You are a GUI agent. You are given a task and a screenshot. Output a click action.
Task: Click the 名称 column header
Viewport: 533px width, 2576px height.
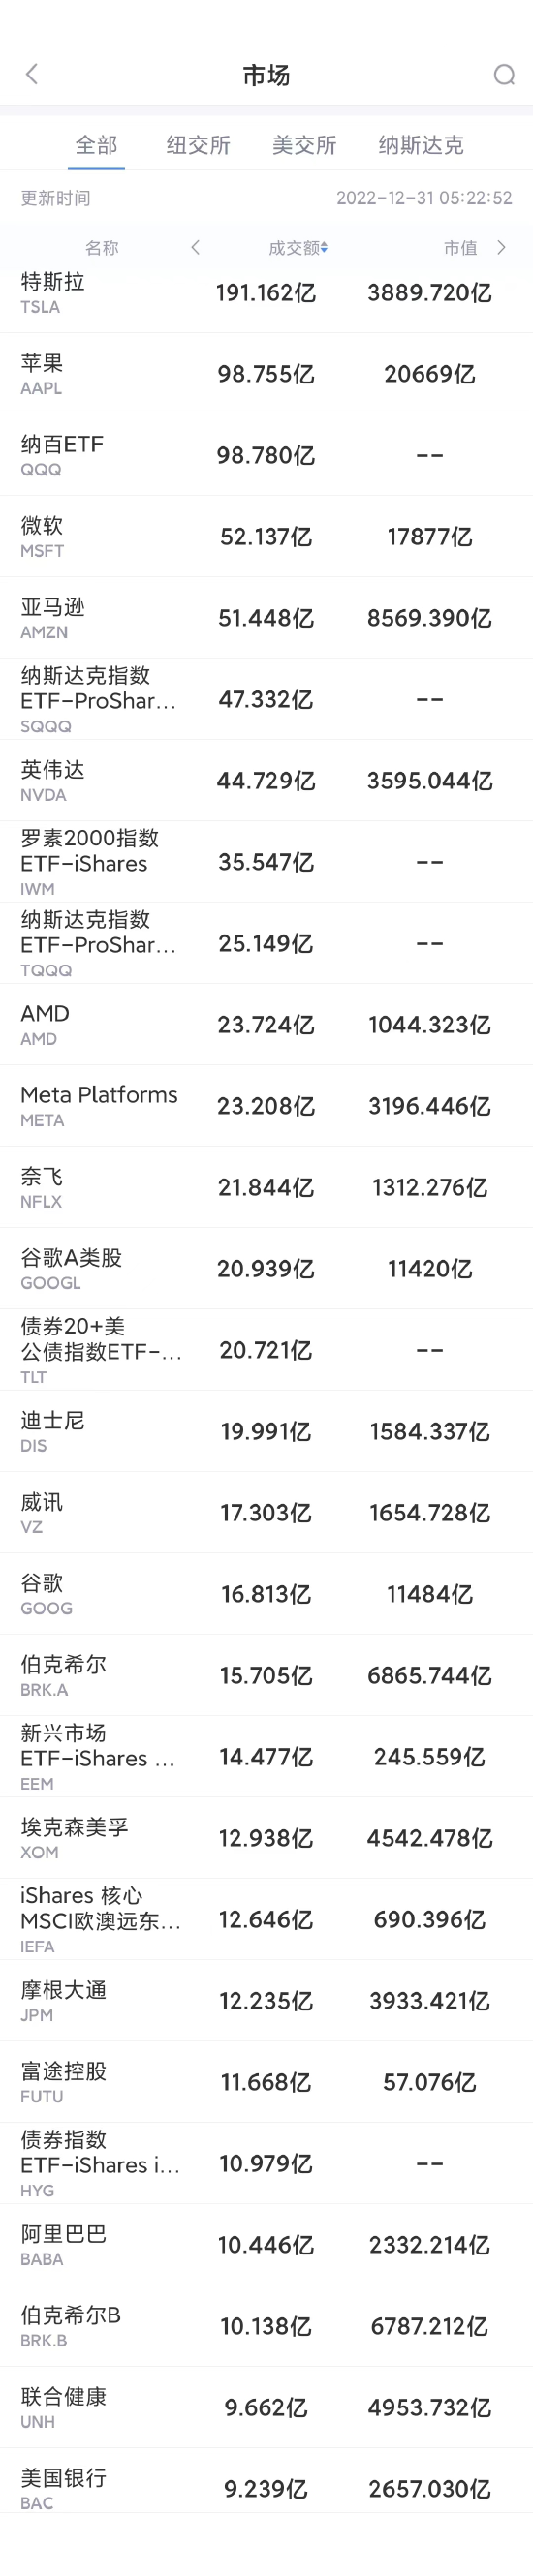tap(102, 247)
